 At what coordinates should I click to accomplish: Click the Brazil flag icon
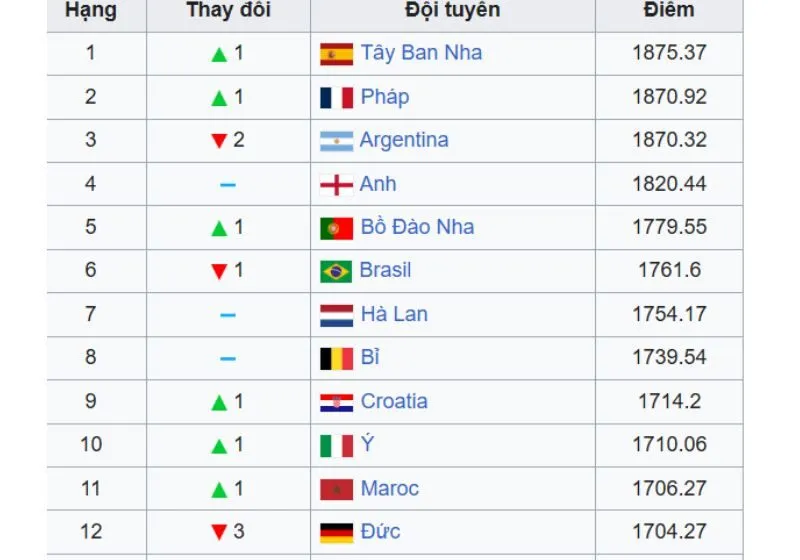[336, 271]
